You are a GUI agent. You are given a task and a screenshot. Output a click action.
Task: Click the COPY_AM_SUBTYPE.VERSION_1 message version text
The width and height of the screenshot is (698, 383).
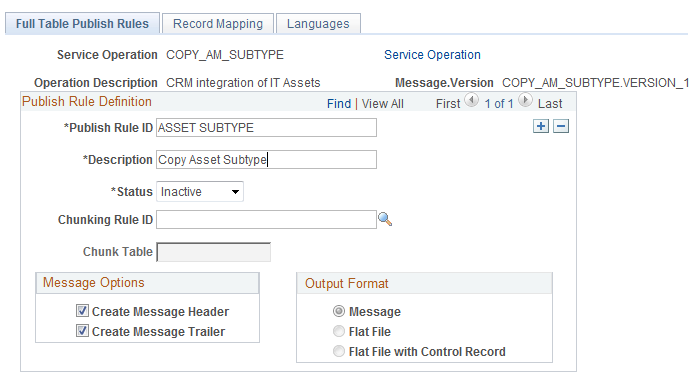click(x=596, y=83)
